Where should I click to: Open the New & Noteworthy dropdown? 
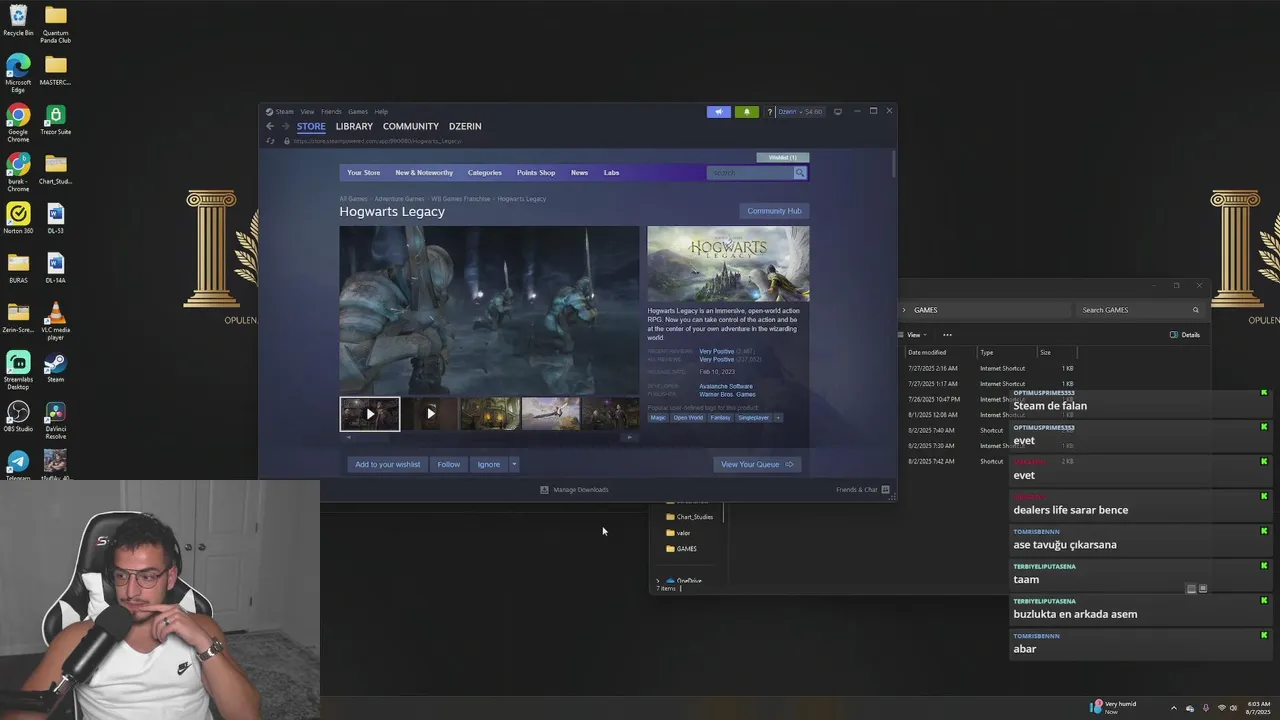pyautogui.click(x=424, y=173)
